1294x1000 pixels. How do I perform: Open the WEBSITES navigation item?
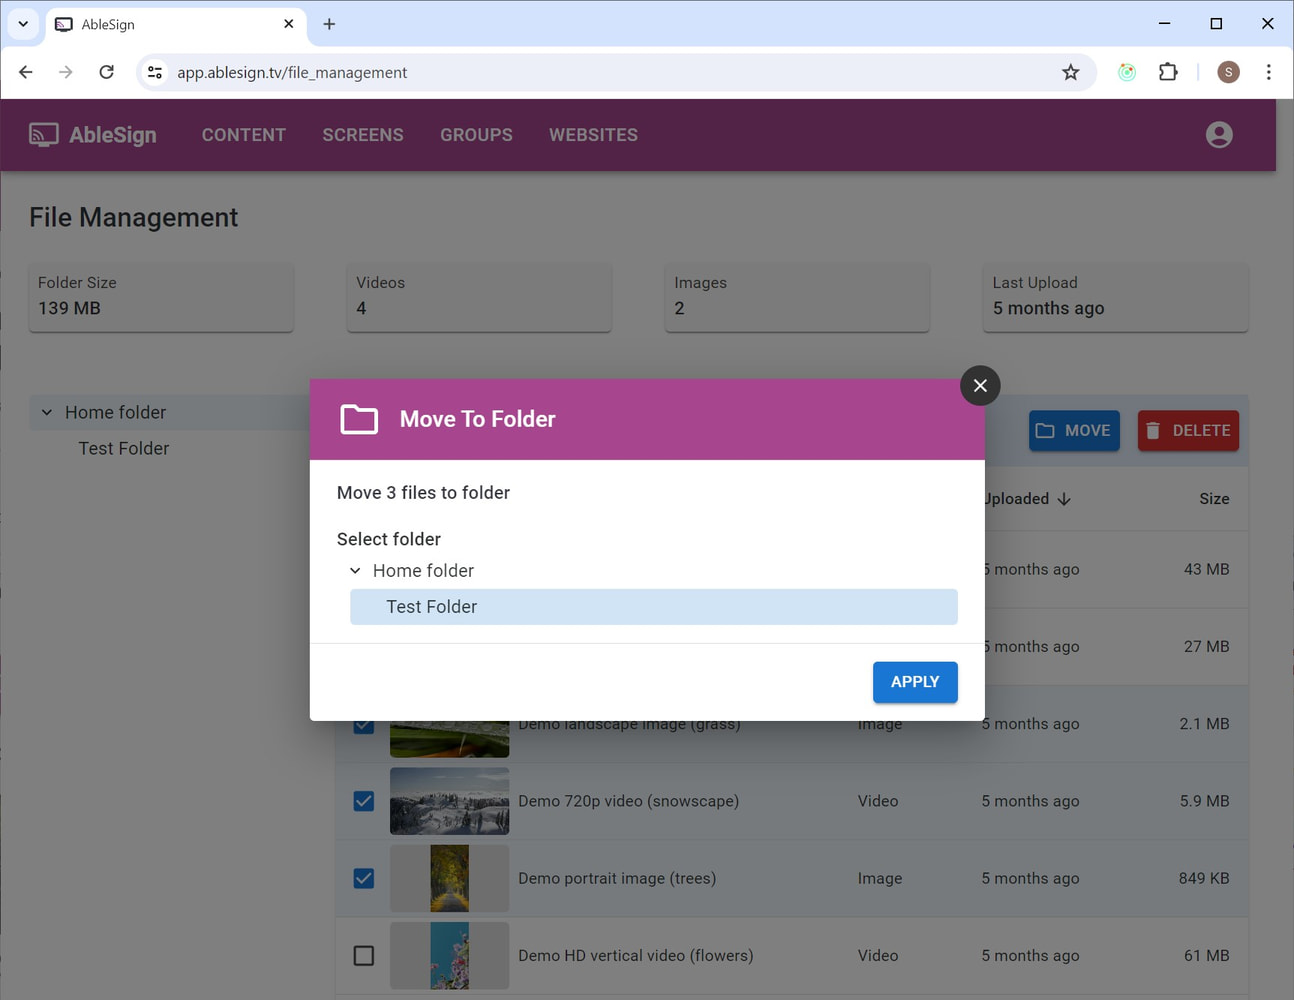click(x=593, y=134)
